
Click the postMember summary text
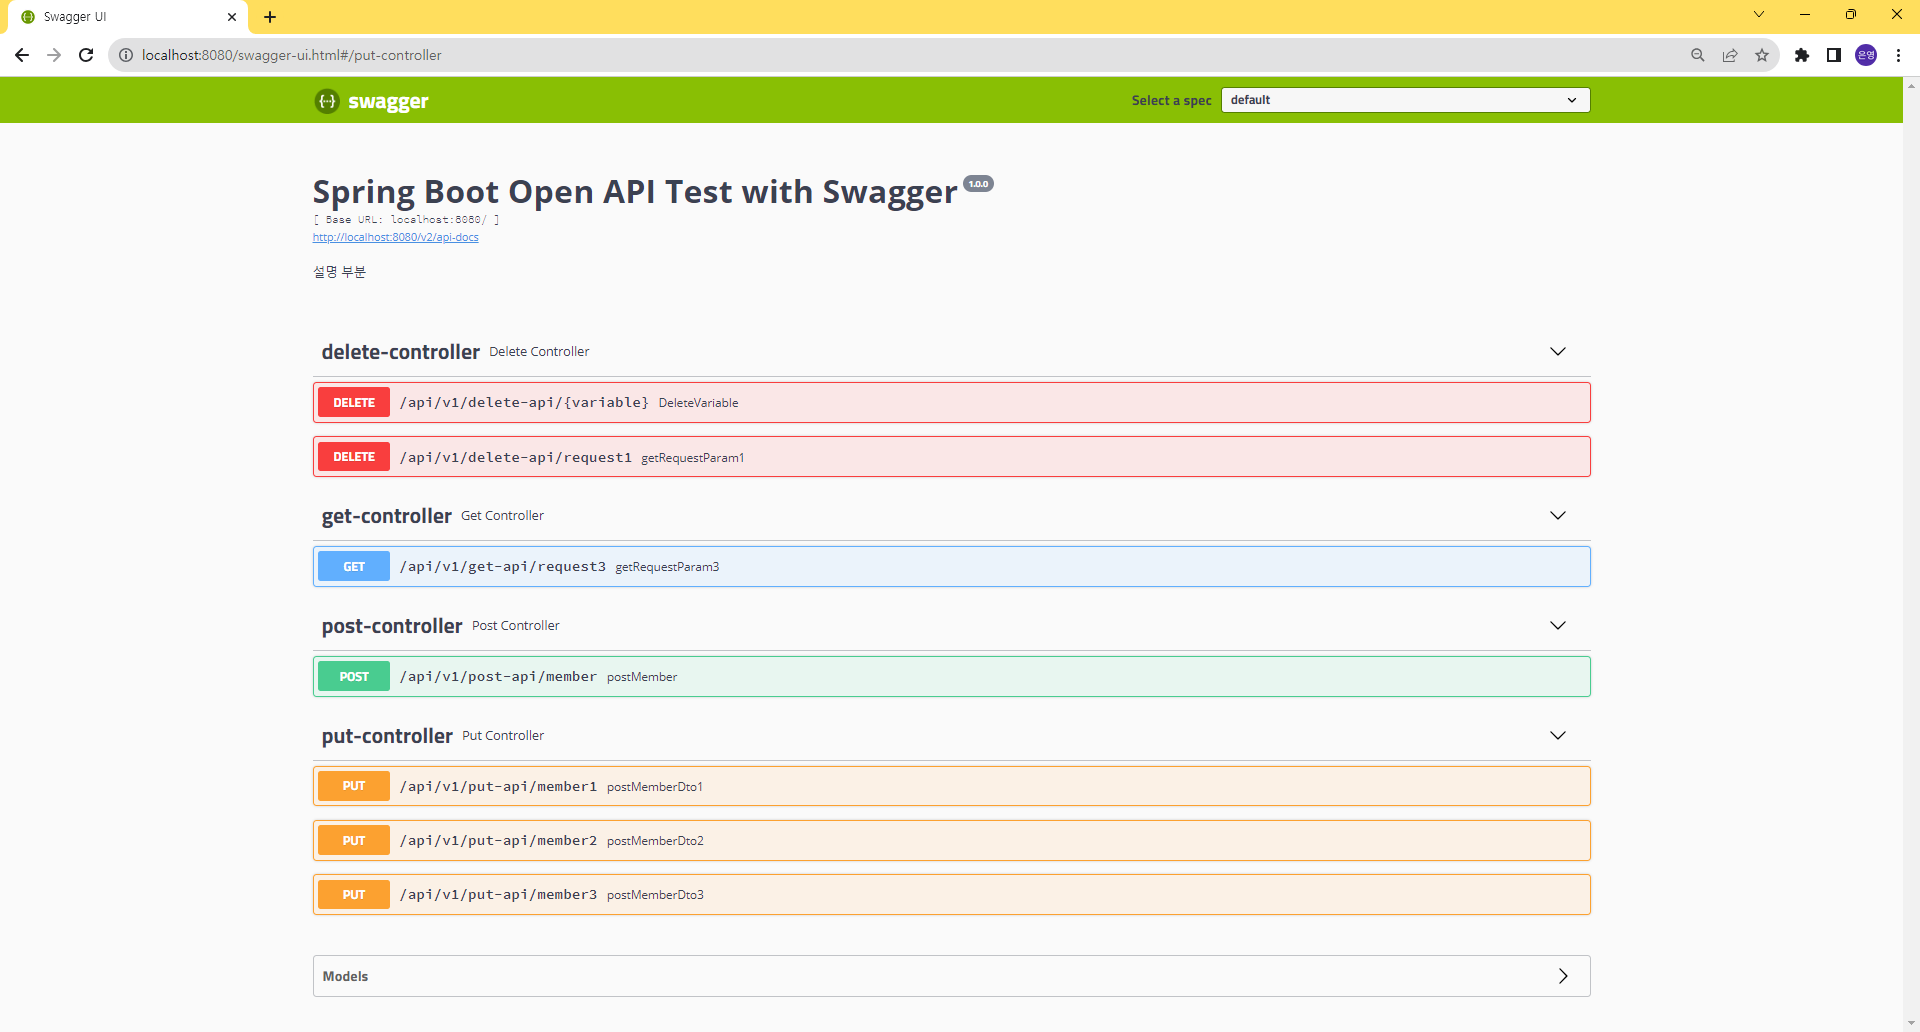pos(642,677)
